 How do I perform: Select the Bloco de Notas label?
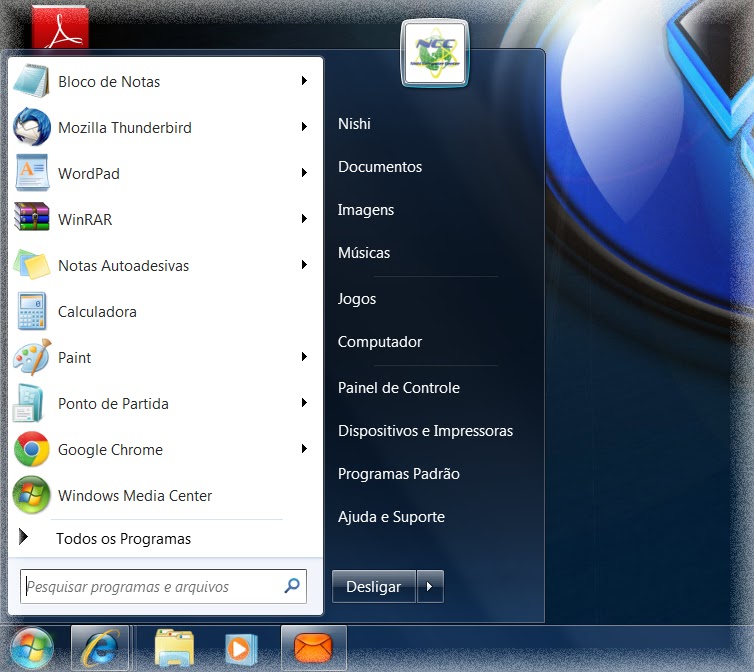109,82
